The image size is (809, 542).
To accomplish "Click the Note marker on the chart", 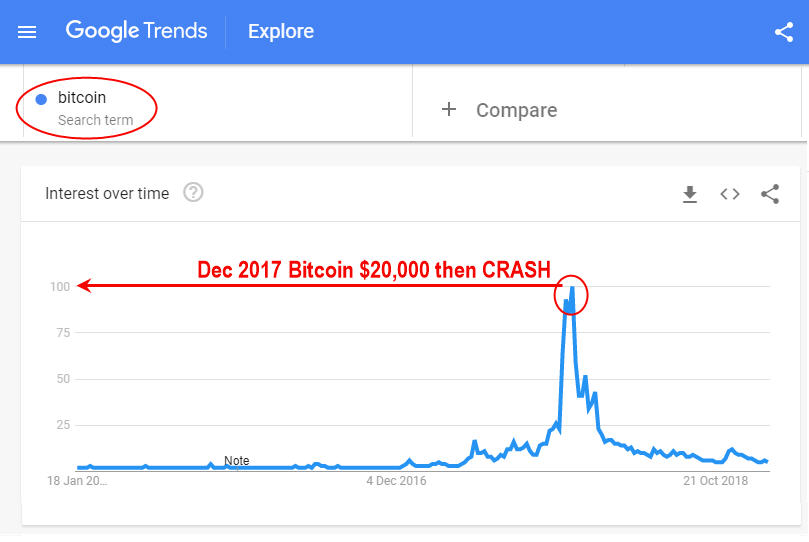I will [x=237, y=461].
